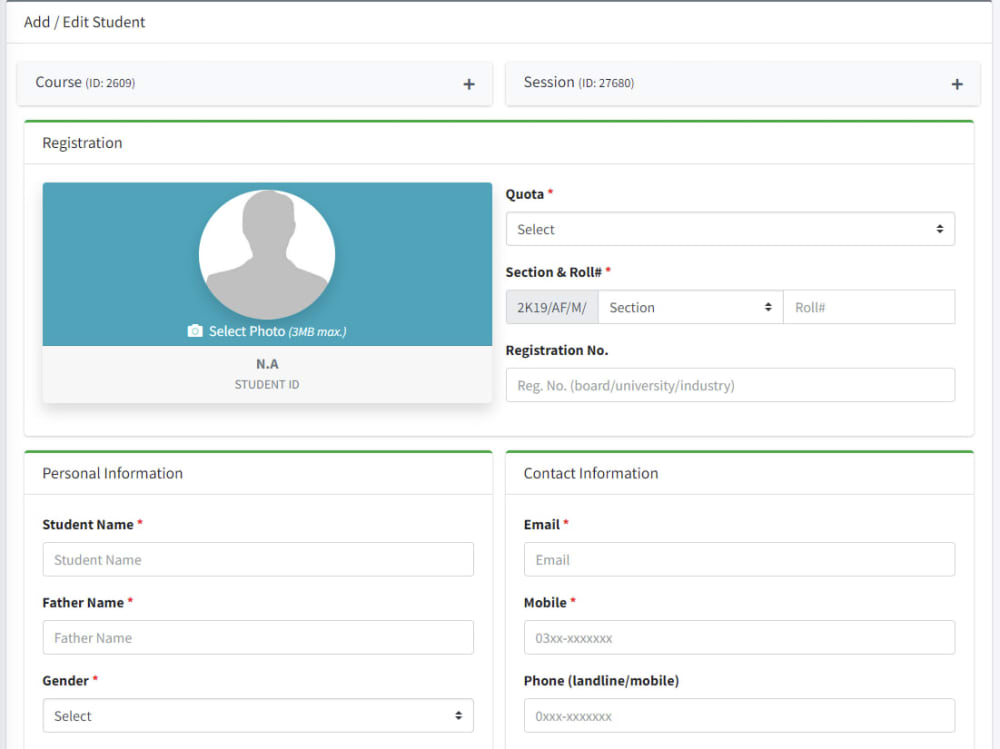
Task: Expand the Course panel plus icon
Action: click(x=469, y=84)
